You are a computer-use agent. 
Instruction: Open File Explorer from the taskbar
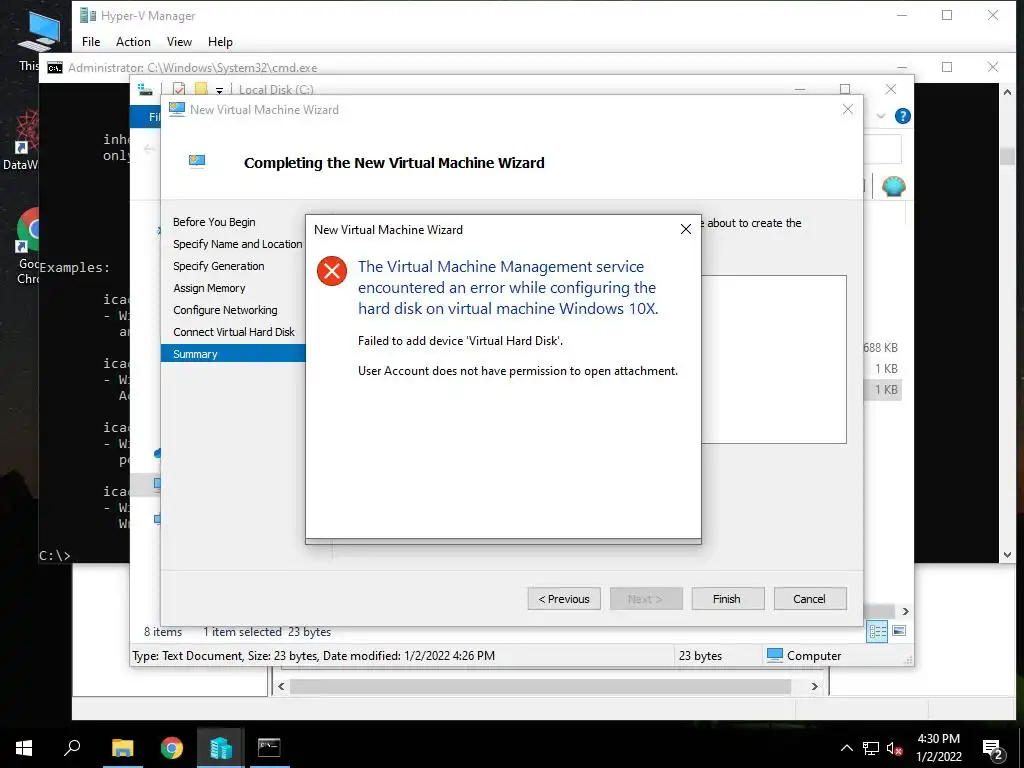122,748
